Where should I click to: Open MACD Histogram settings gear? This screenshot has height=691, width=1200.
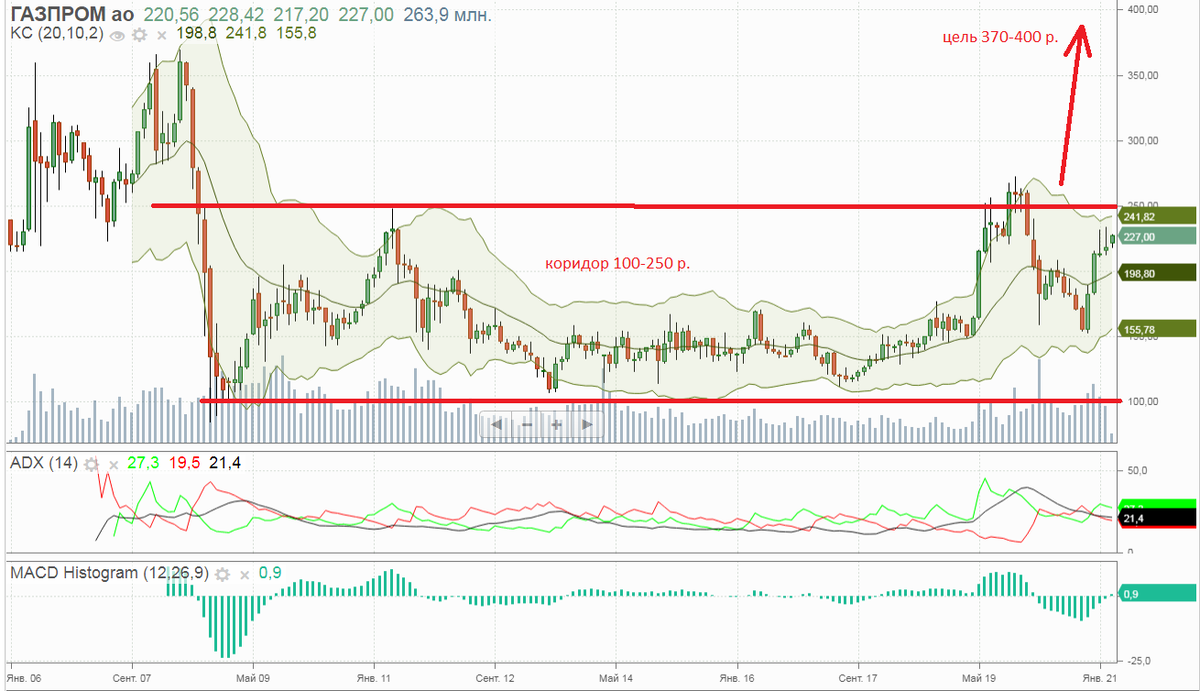click(223, 574)
